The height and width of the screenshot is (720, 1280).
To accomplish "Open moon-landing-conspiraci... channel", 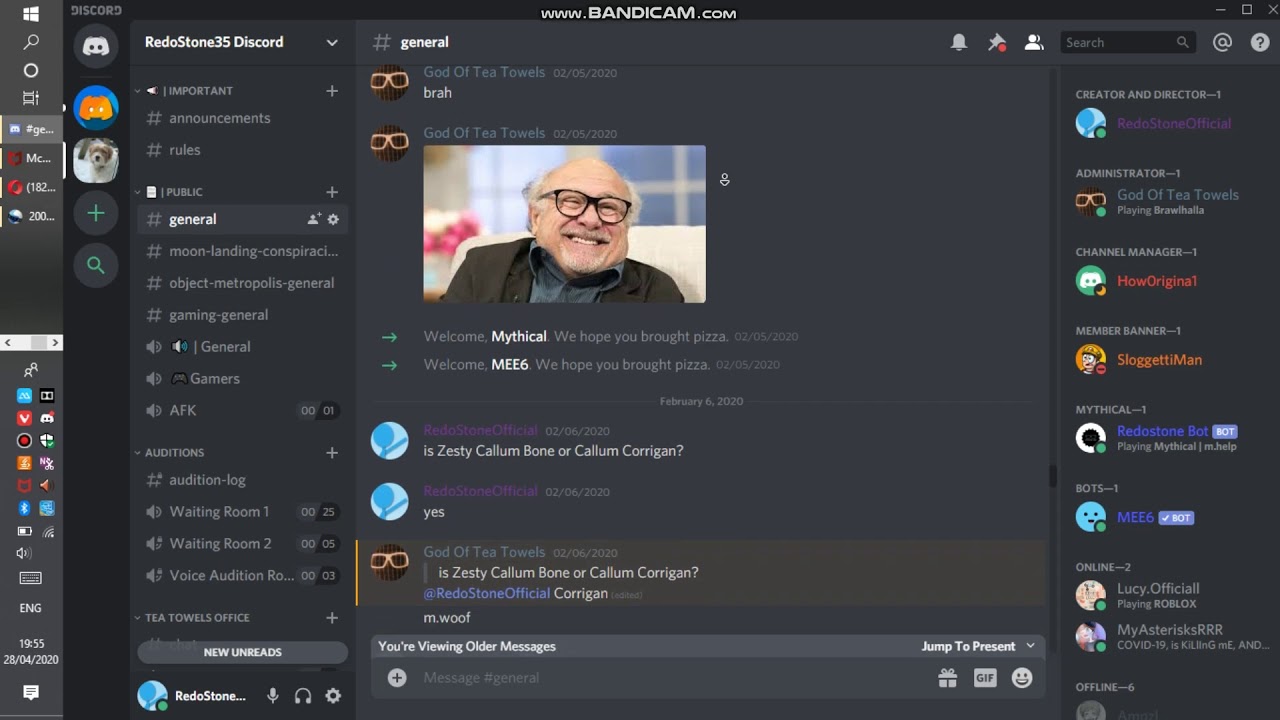I will 242,251.
